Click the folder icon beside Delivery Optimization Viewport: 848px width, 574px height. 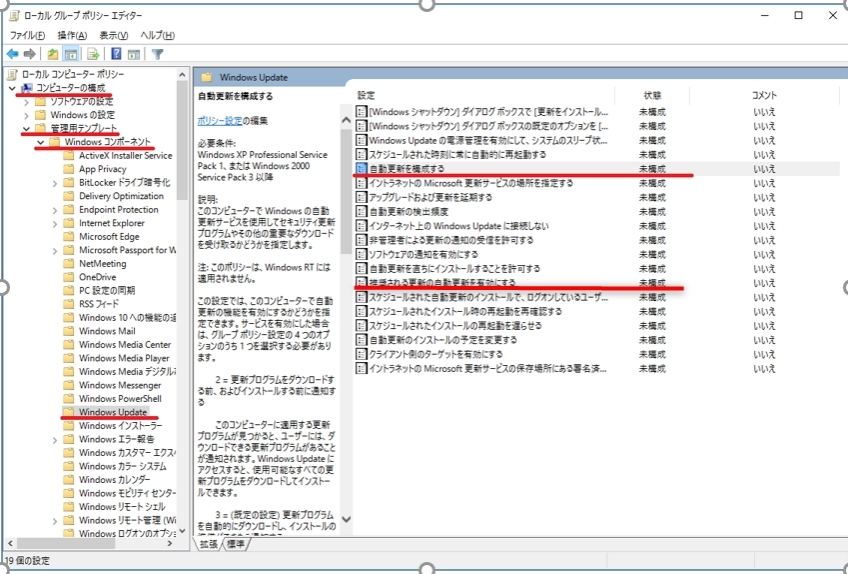[69, 196]
